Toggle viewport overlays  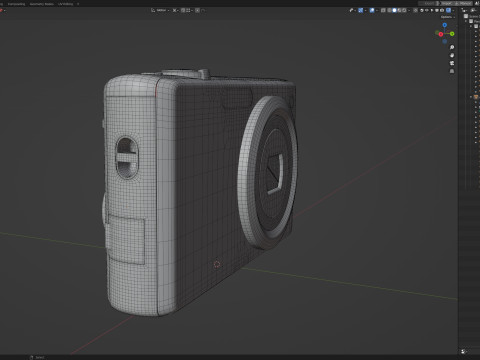pyautogui.click(x=372, y=10)
